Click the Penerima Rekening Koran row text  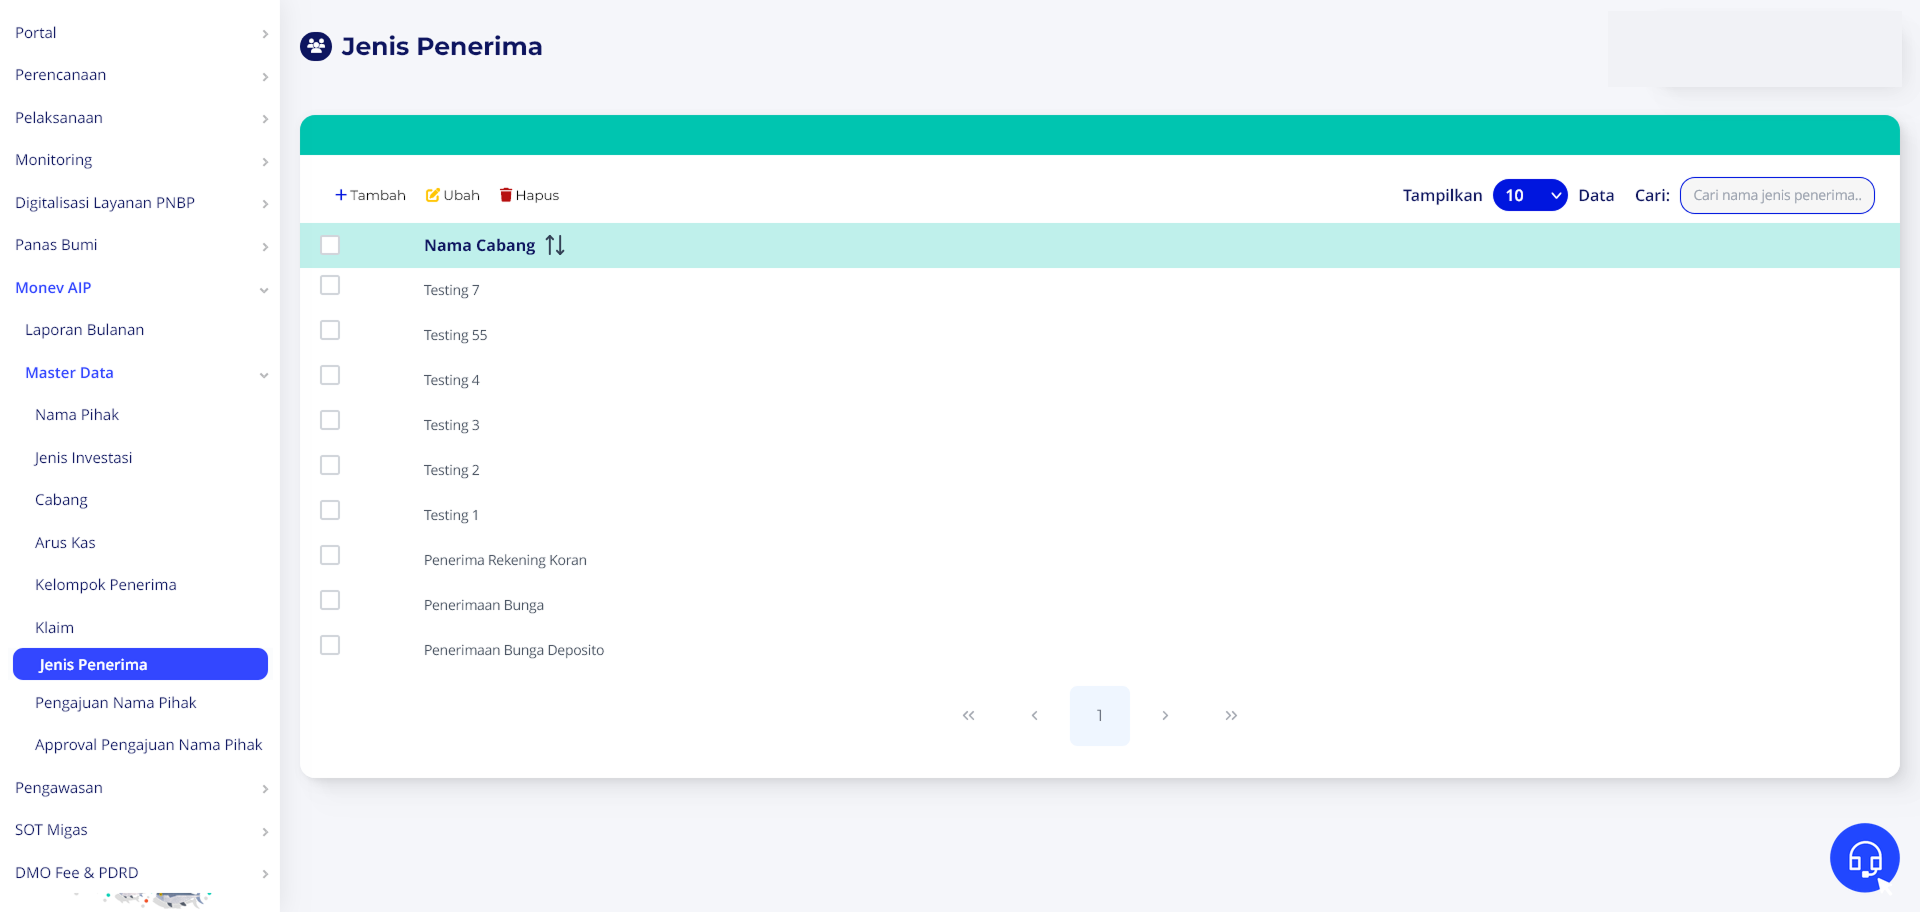tap(505, 560)
